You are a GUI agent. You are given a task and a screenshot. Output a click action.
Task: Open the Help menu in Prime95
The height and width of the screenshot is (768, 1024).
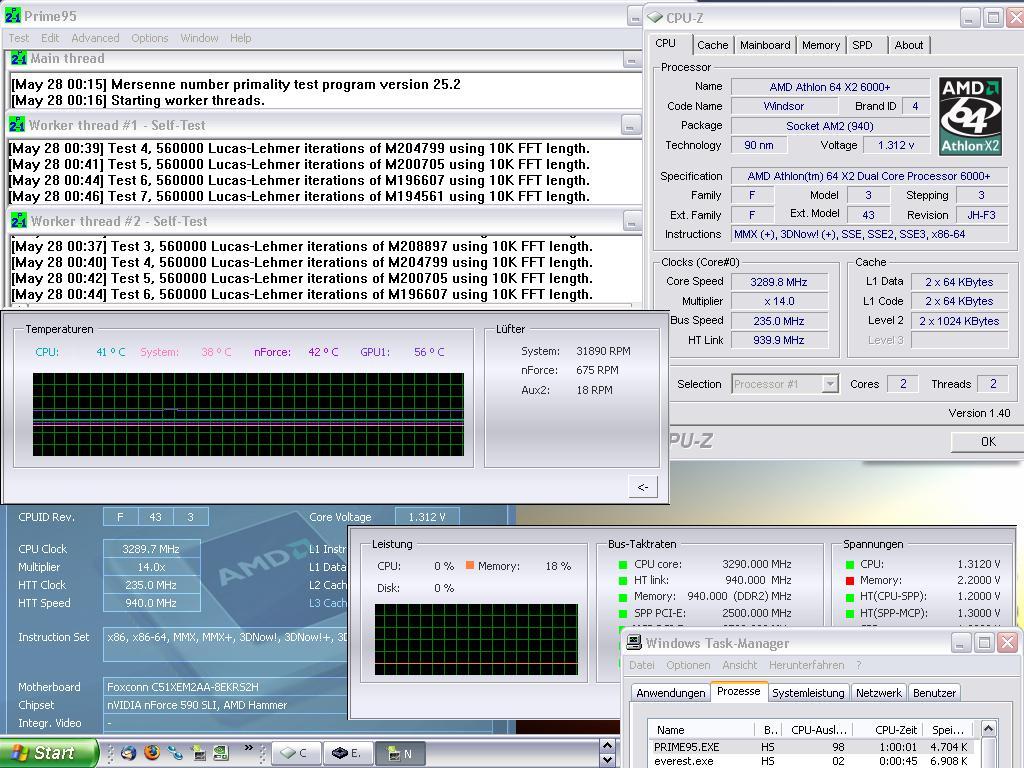240,38
